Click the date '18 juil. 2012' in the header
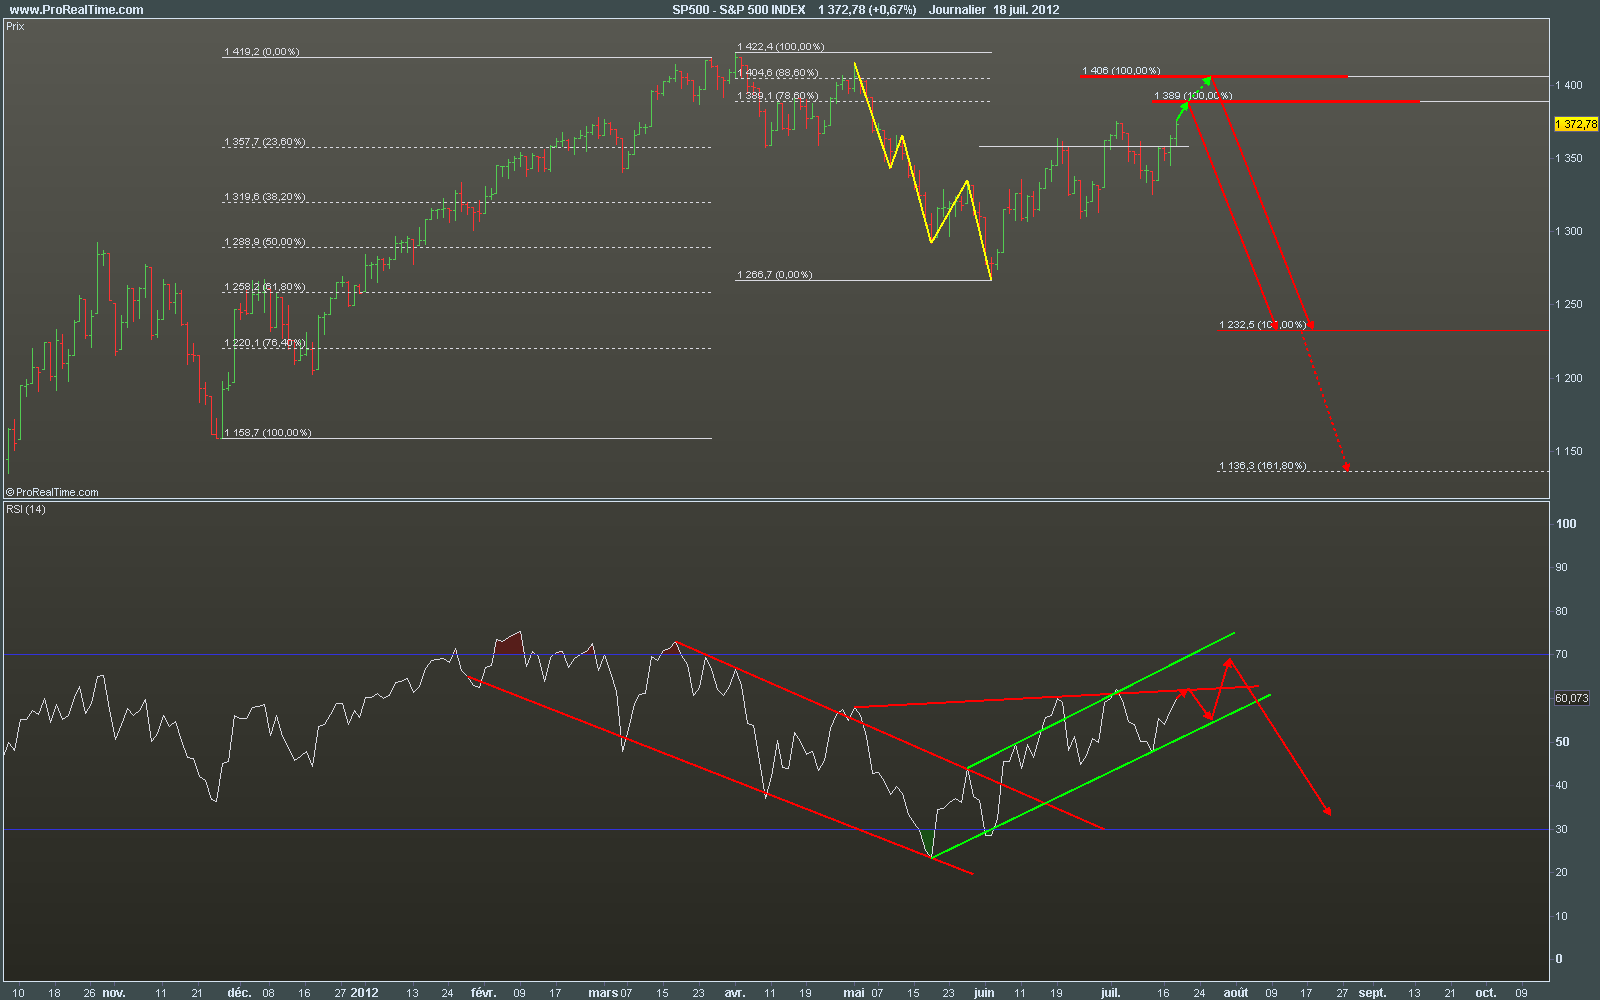Image resolution: width=1600 pixels, height=1000 pixels. click(x=1026, y=10)
